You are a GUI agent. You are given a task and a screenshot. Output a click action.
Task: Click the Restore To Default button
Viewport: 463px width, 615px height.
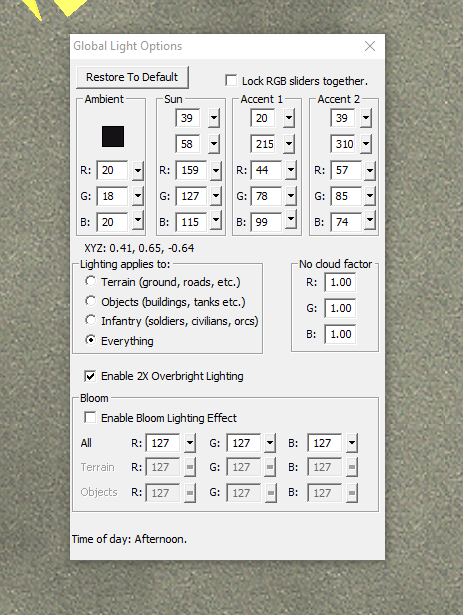click(x=132, y=77)
